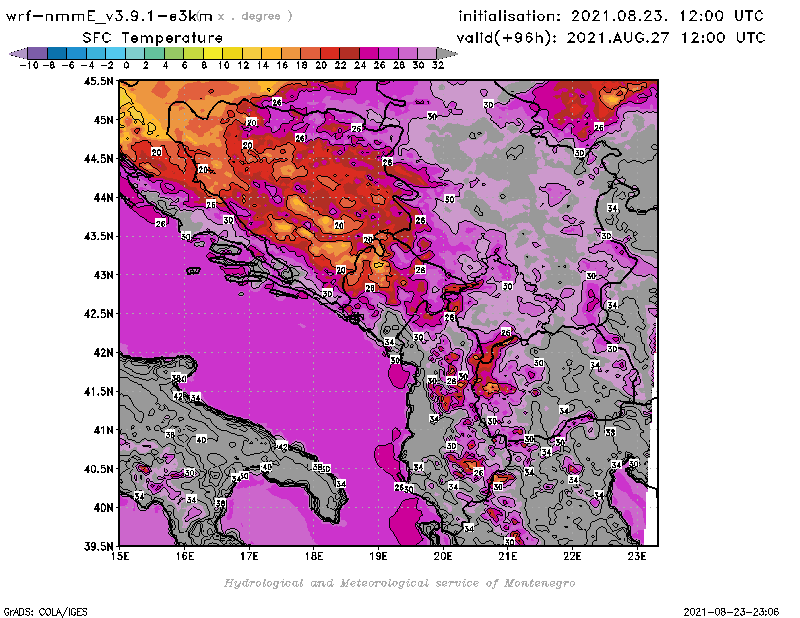Click the 'initialisation: 2021.08.23. 12:00 UTC' text
The height and width of the screenshot is (618, 800).
[x=611, y=16]
